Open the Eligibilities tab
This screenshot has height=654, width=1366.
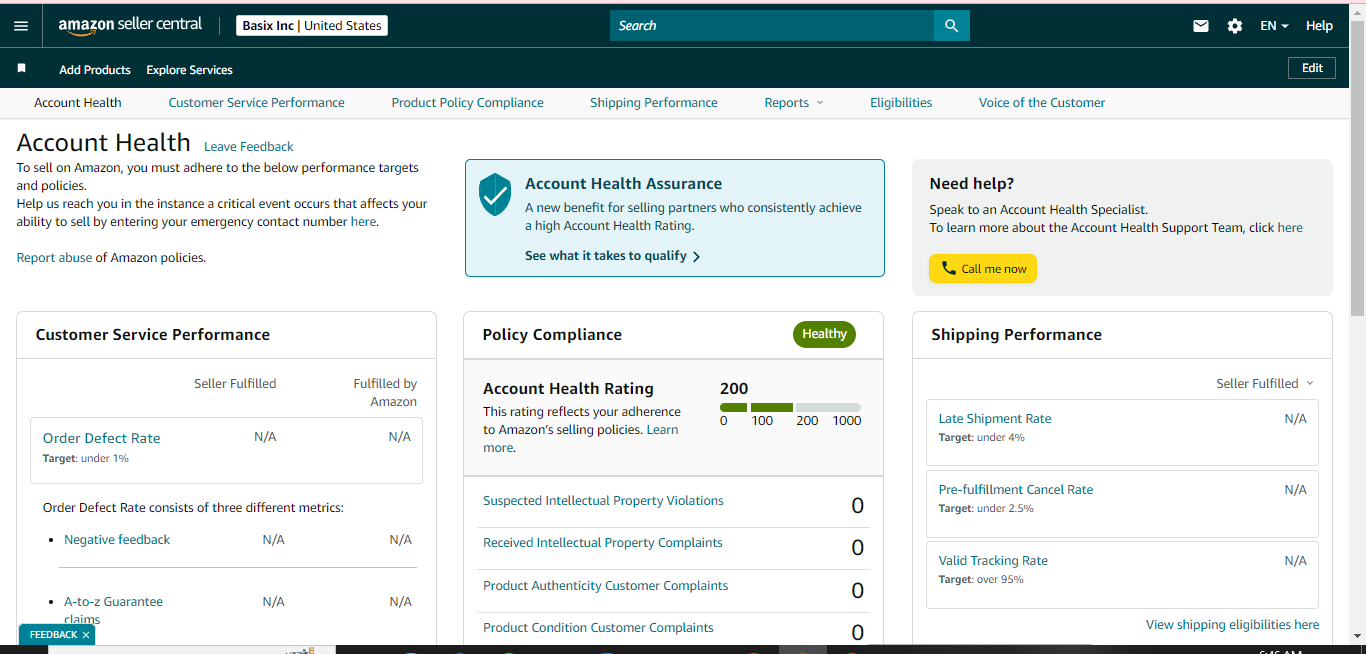coord(901,102)
